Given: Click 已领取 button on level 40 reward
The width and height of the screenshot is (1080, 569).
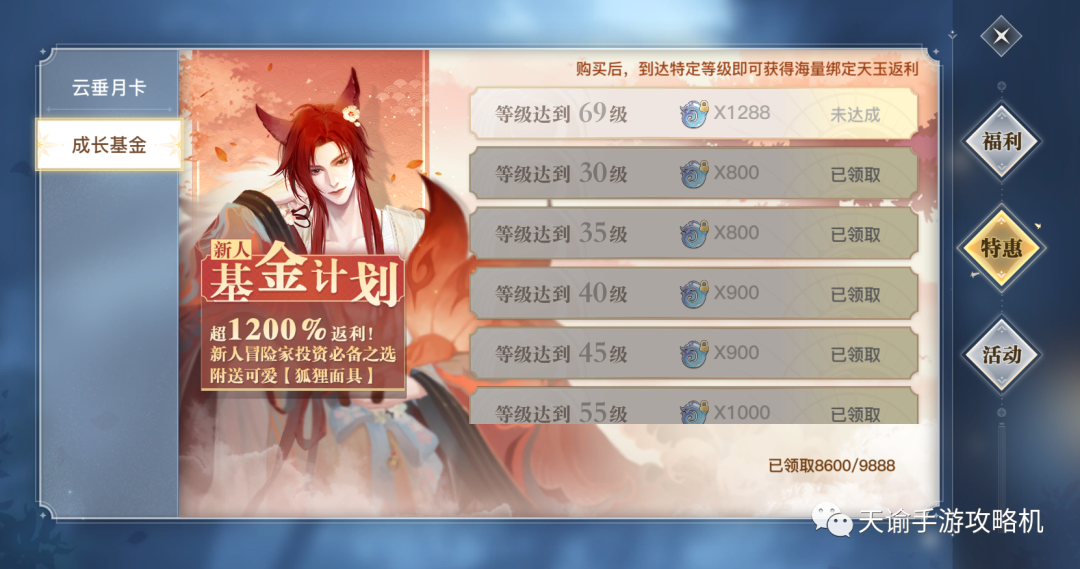Looking at the screenshot, I should click(x=855, y=294).
